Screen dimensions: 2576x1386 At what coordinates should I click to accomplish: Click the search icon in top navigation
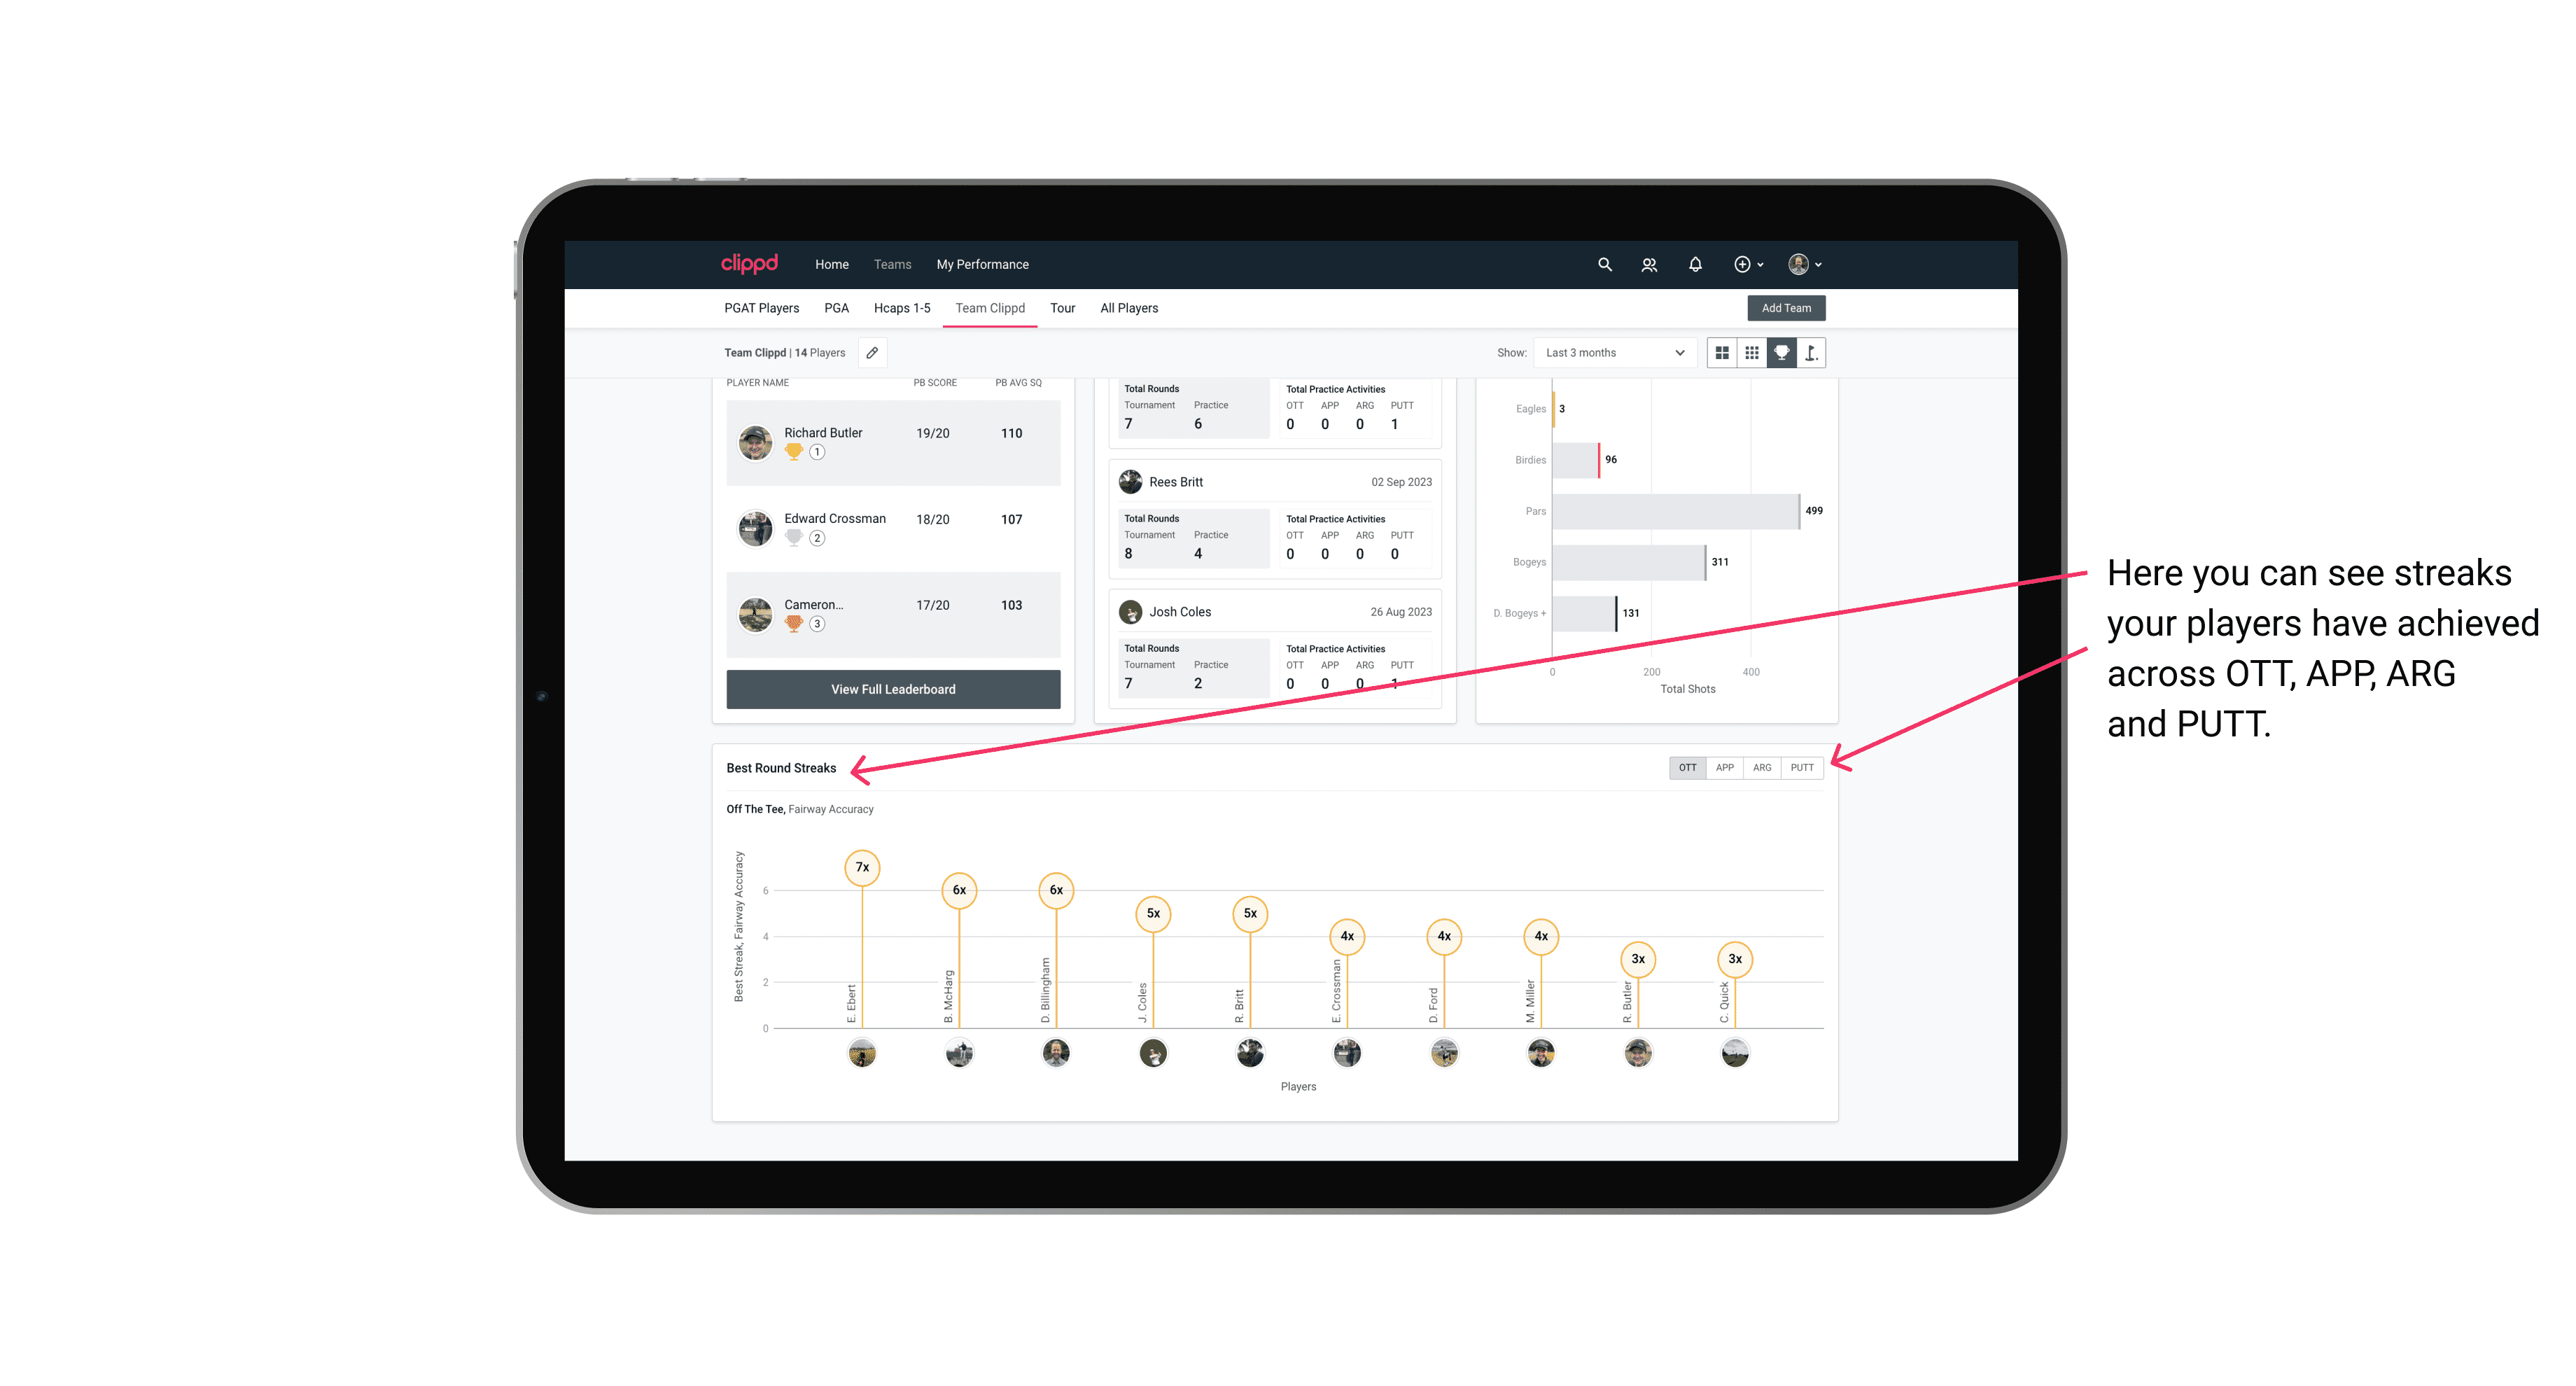tap(1604, 265)
